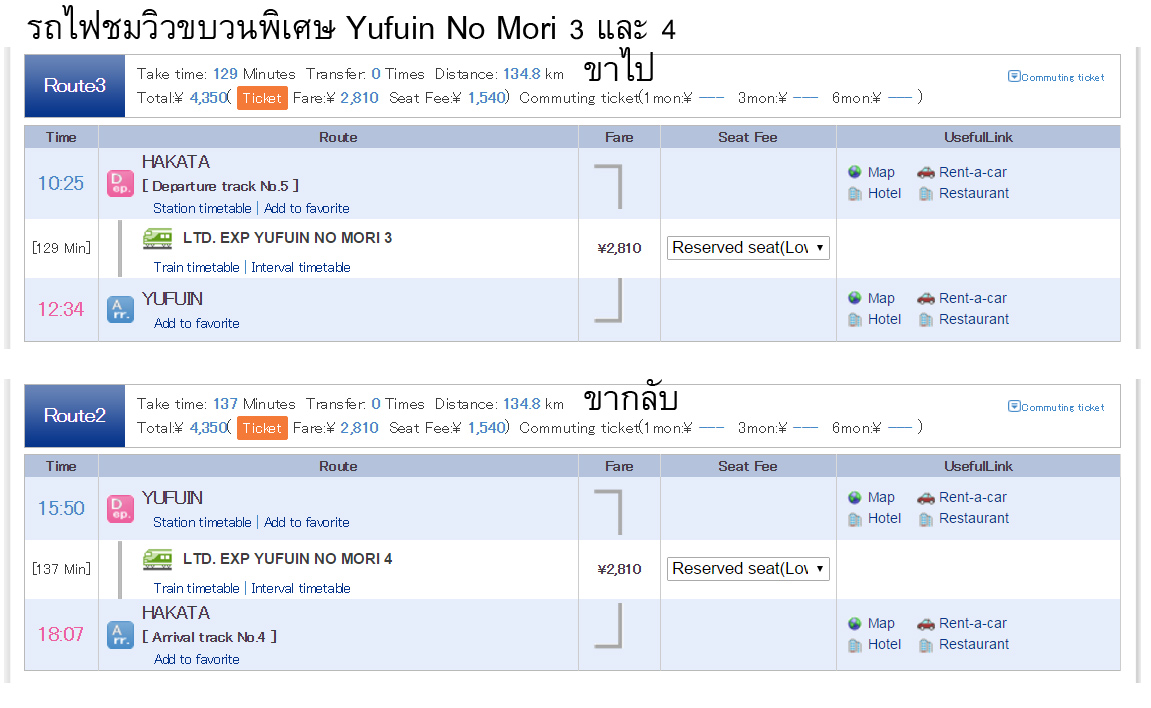
Task: Open Interval timetable for Yufuin No Mori 4
Action: pyautogui.click(x=300, y=589)
